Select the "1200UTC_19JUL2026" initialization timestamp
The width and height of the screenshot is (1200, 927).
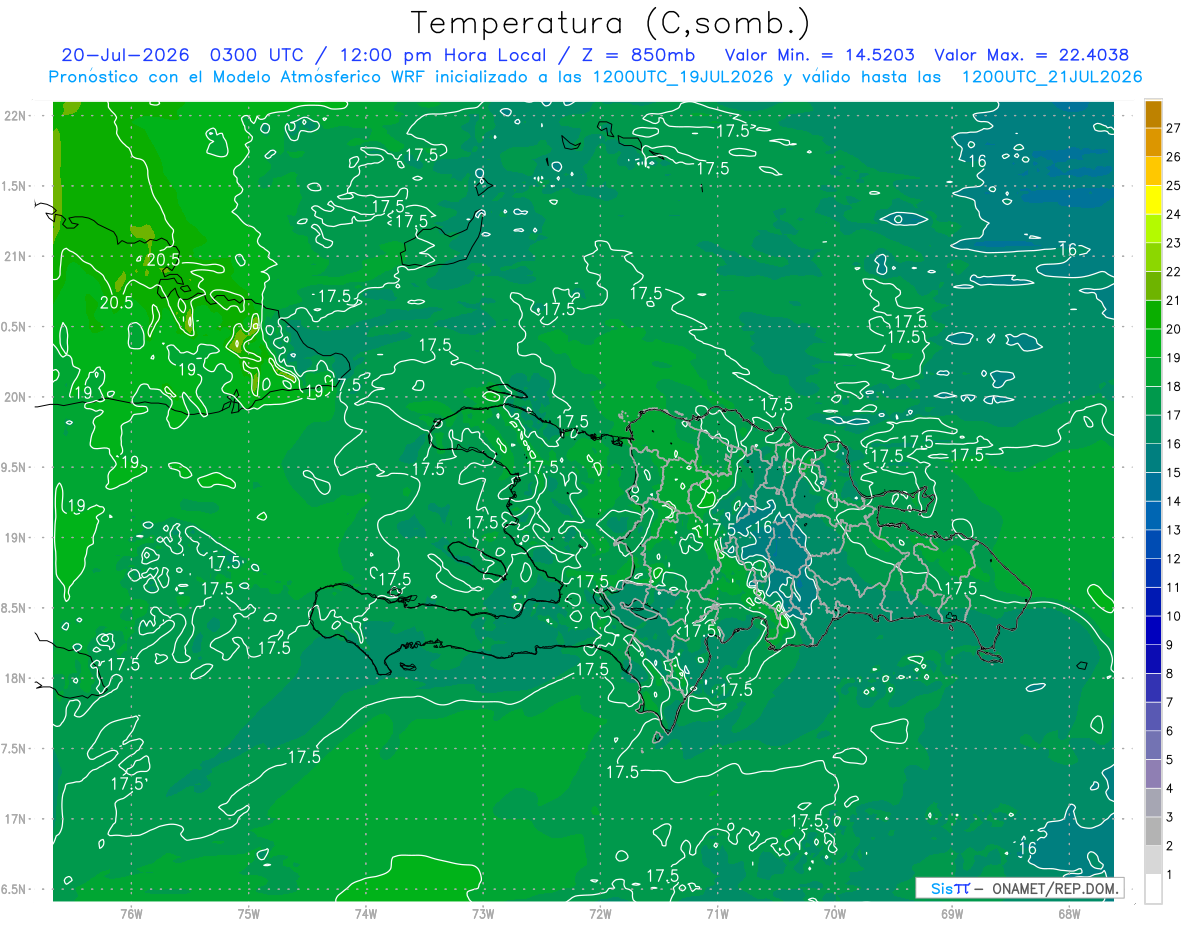685,77
